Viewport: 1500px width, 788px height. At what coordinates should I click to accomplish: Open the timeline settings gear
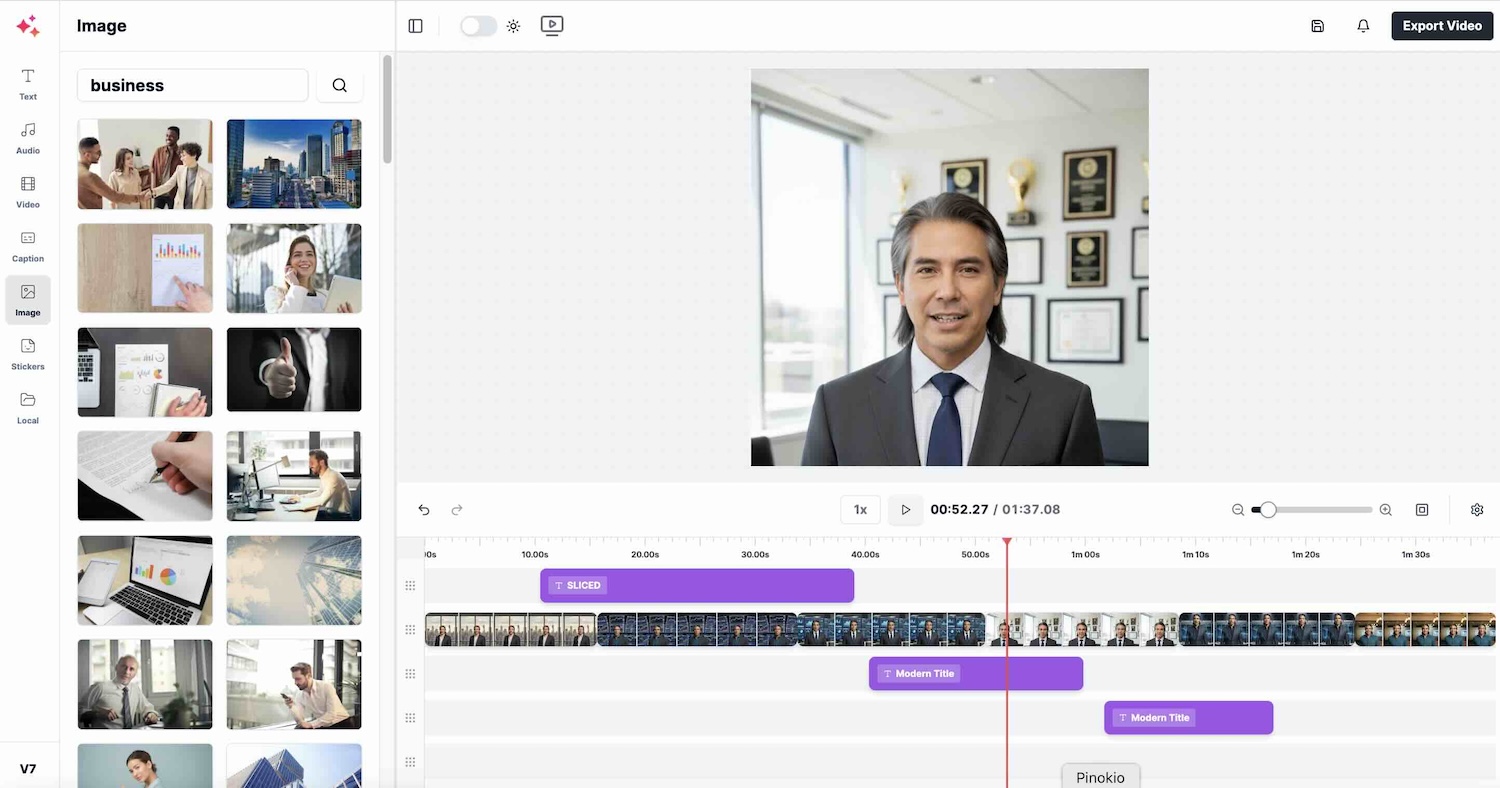pos(1477,510)
